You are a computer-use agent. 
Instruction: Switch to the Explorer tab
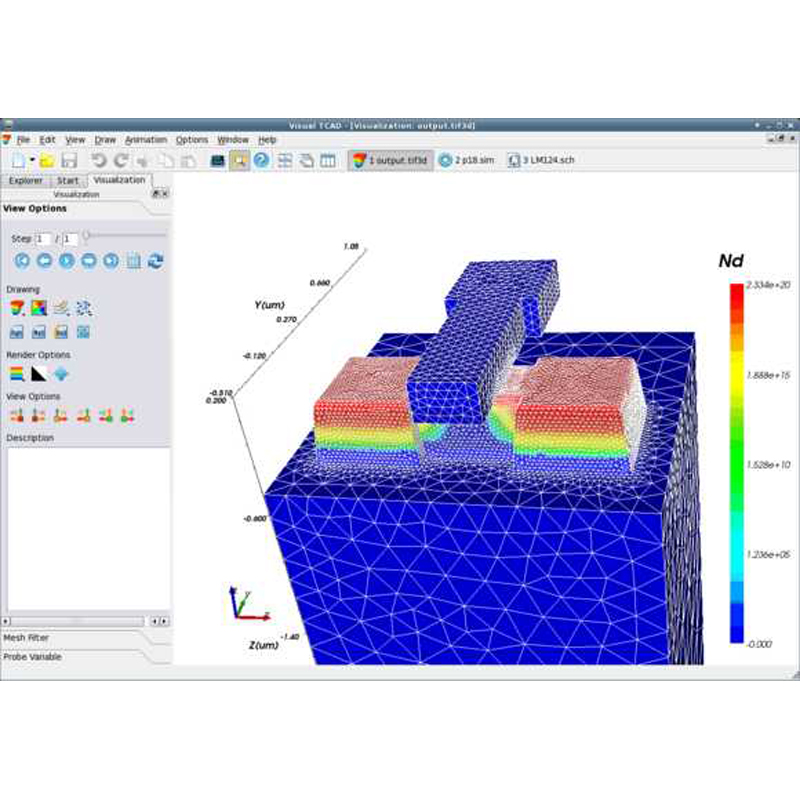[26, 181]
